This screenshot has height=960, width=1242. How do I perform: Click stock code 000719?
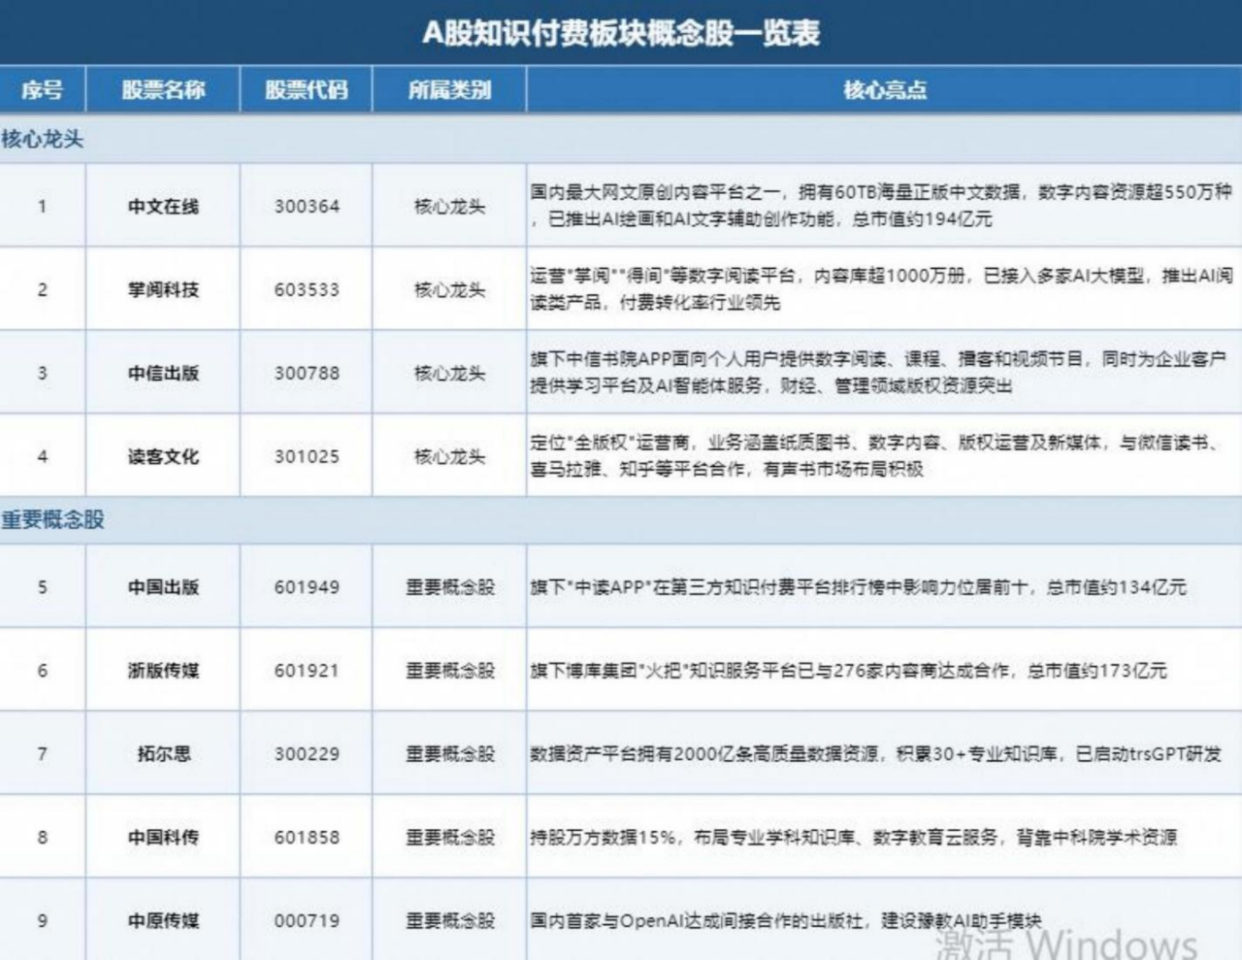coord(307,920)
